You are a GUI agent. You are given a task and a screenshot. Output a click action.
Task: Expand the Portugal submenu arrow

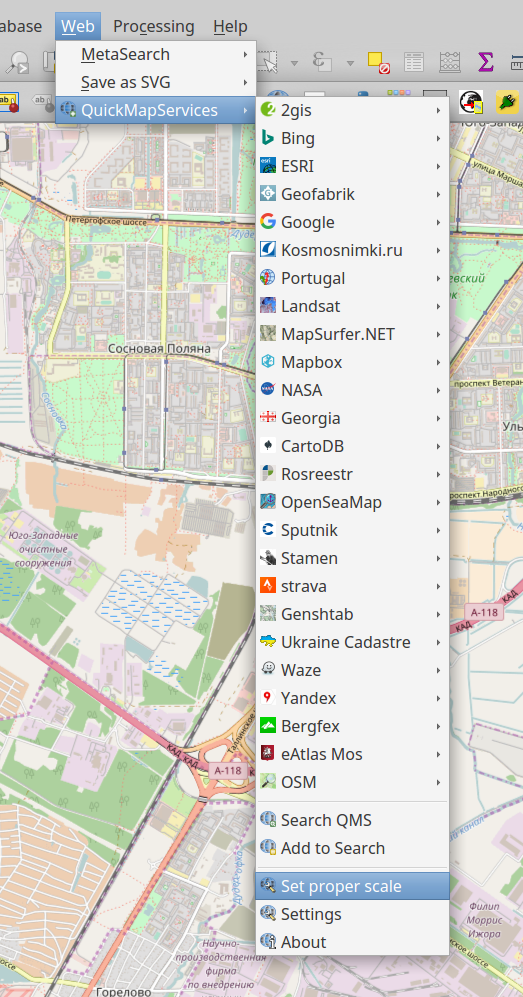click(x=438, y=278)
